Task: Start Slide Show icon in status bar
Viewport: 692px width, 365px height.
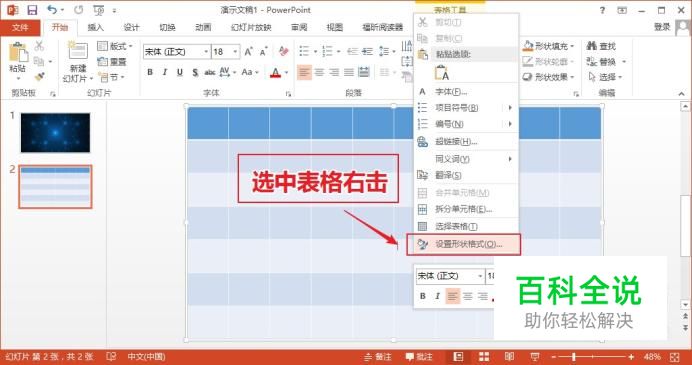Action: [534, 357]
